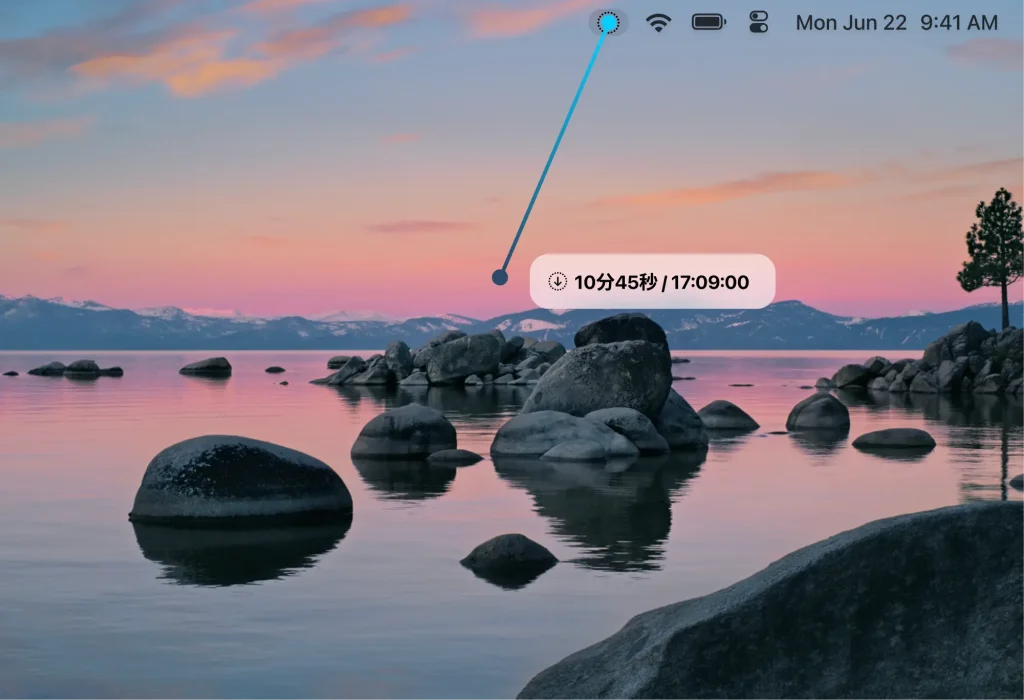Click the dark blue handle at the line's end
1024x700 pixels.
tap(500, 277)
